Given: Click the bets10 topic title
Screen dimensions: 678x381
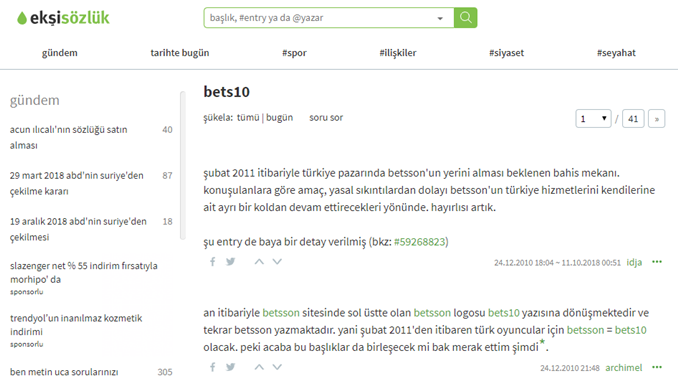Looking at the screenshot, I should click(x=227, y=92).
